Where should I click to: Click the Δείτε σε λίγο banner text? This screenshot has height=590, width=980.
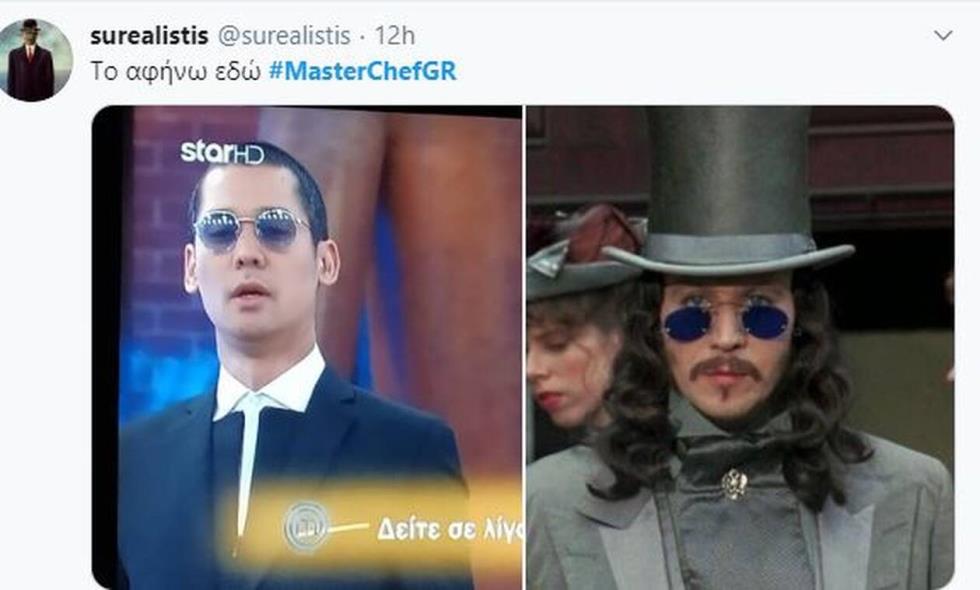(x=449, y=530)
